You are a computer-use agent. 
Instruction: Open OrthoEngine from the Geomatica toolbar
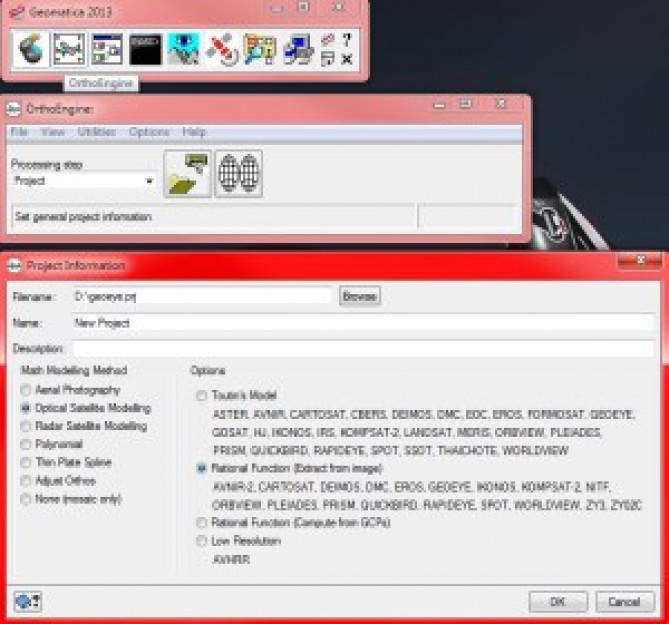[x=69, y=49]
